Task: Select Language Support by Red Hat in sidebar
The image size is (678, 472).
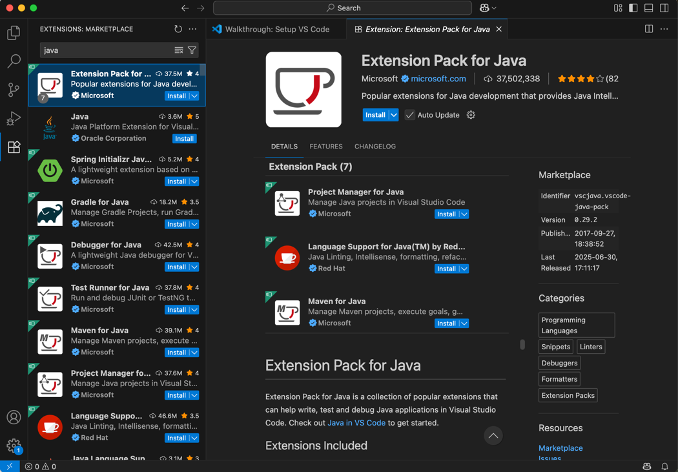Action: tap(117, 427)
